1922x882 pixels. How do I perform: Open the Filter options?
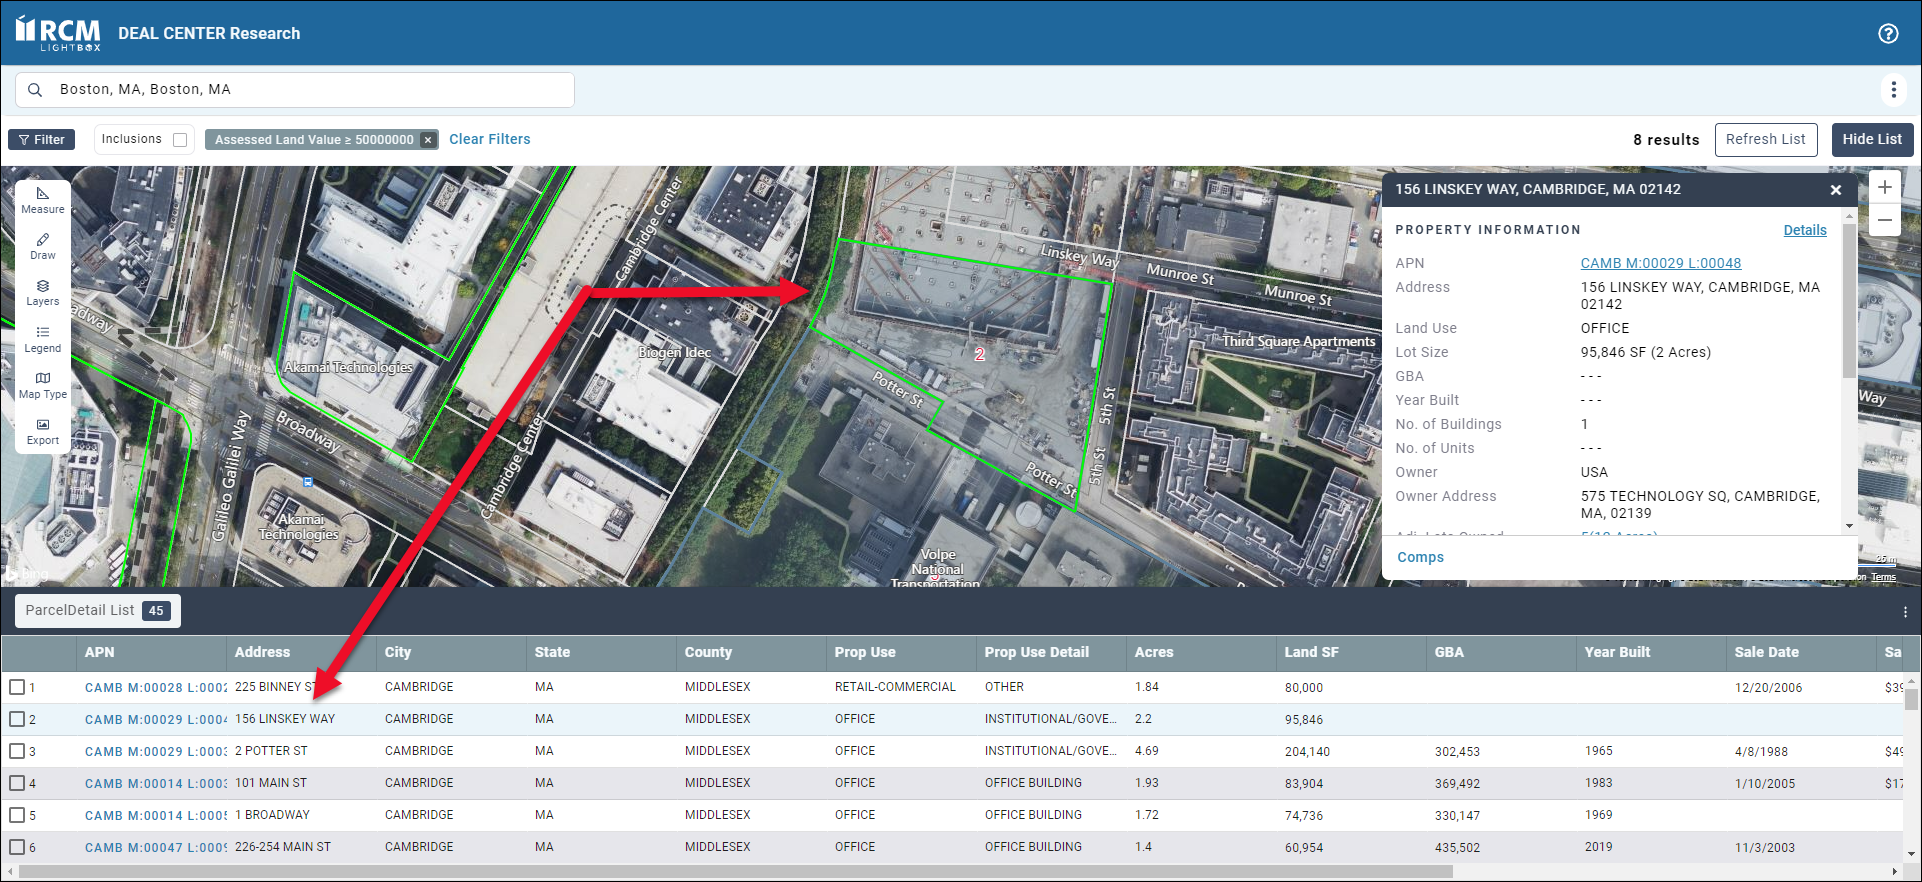point(41,140)
